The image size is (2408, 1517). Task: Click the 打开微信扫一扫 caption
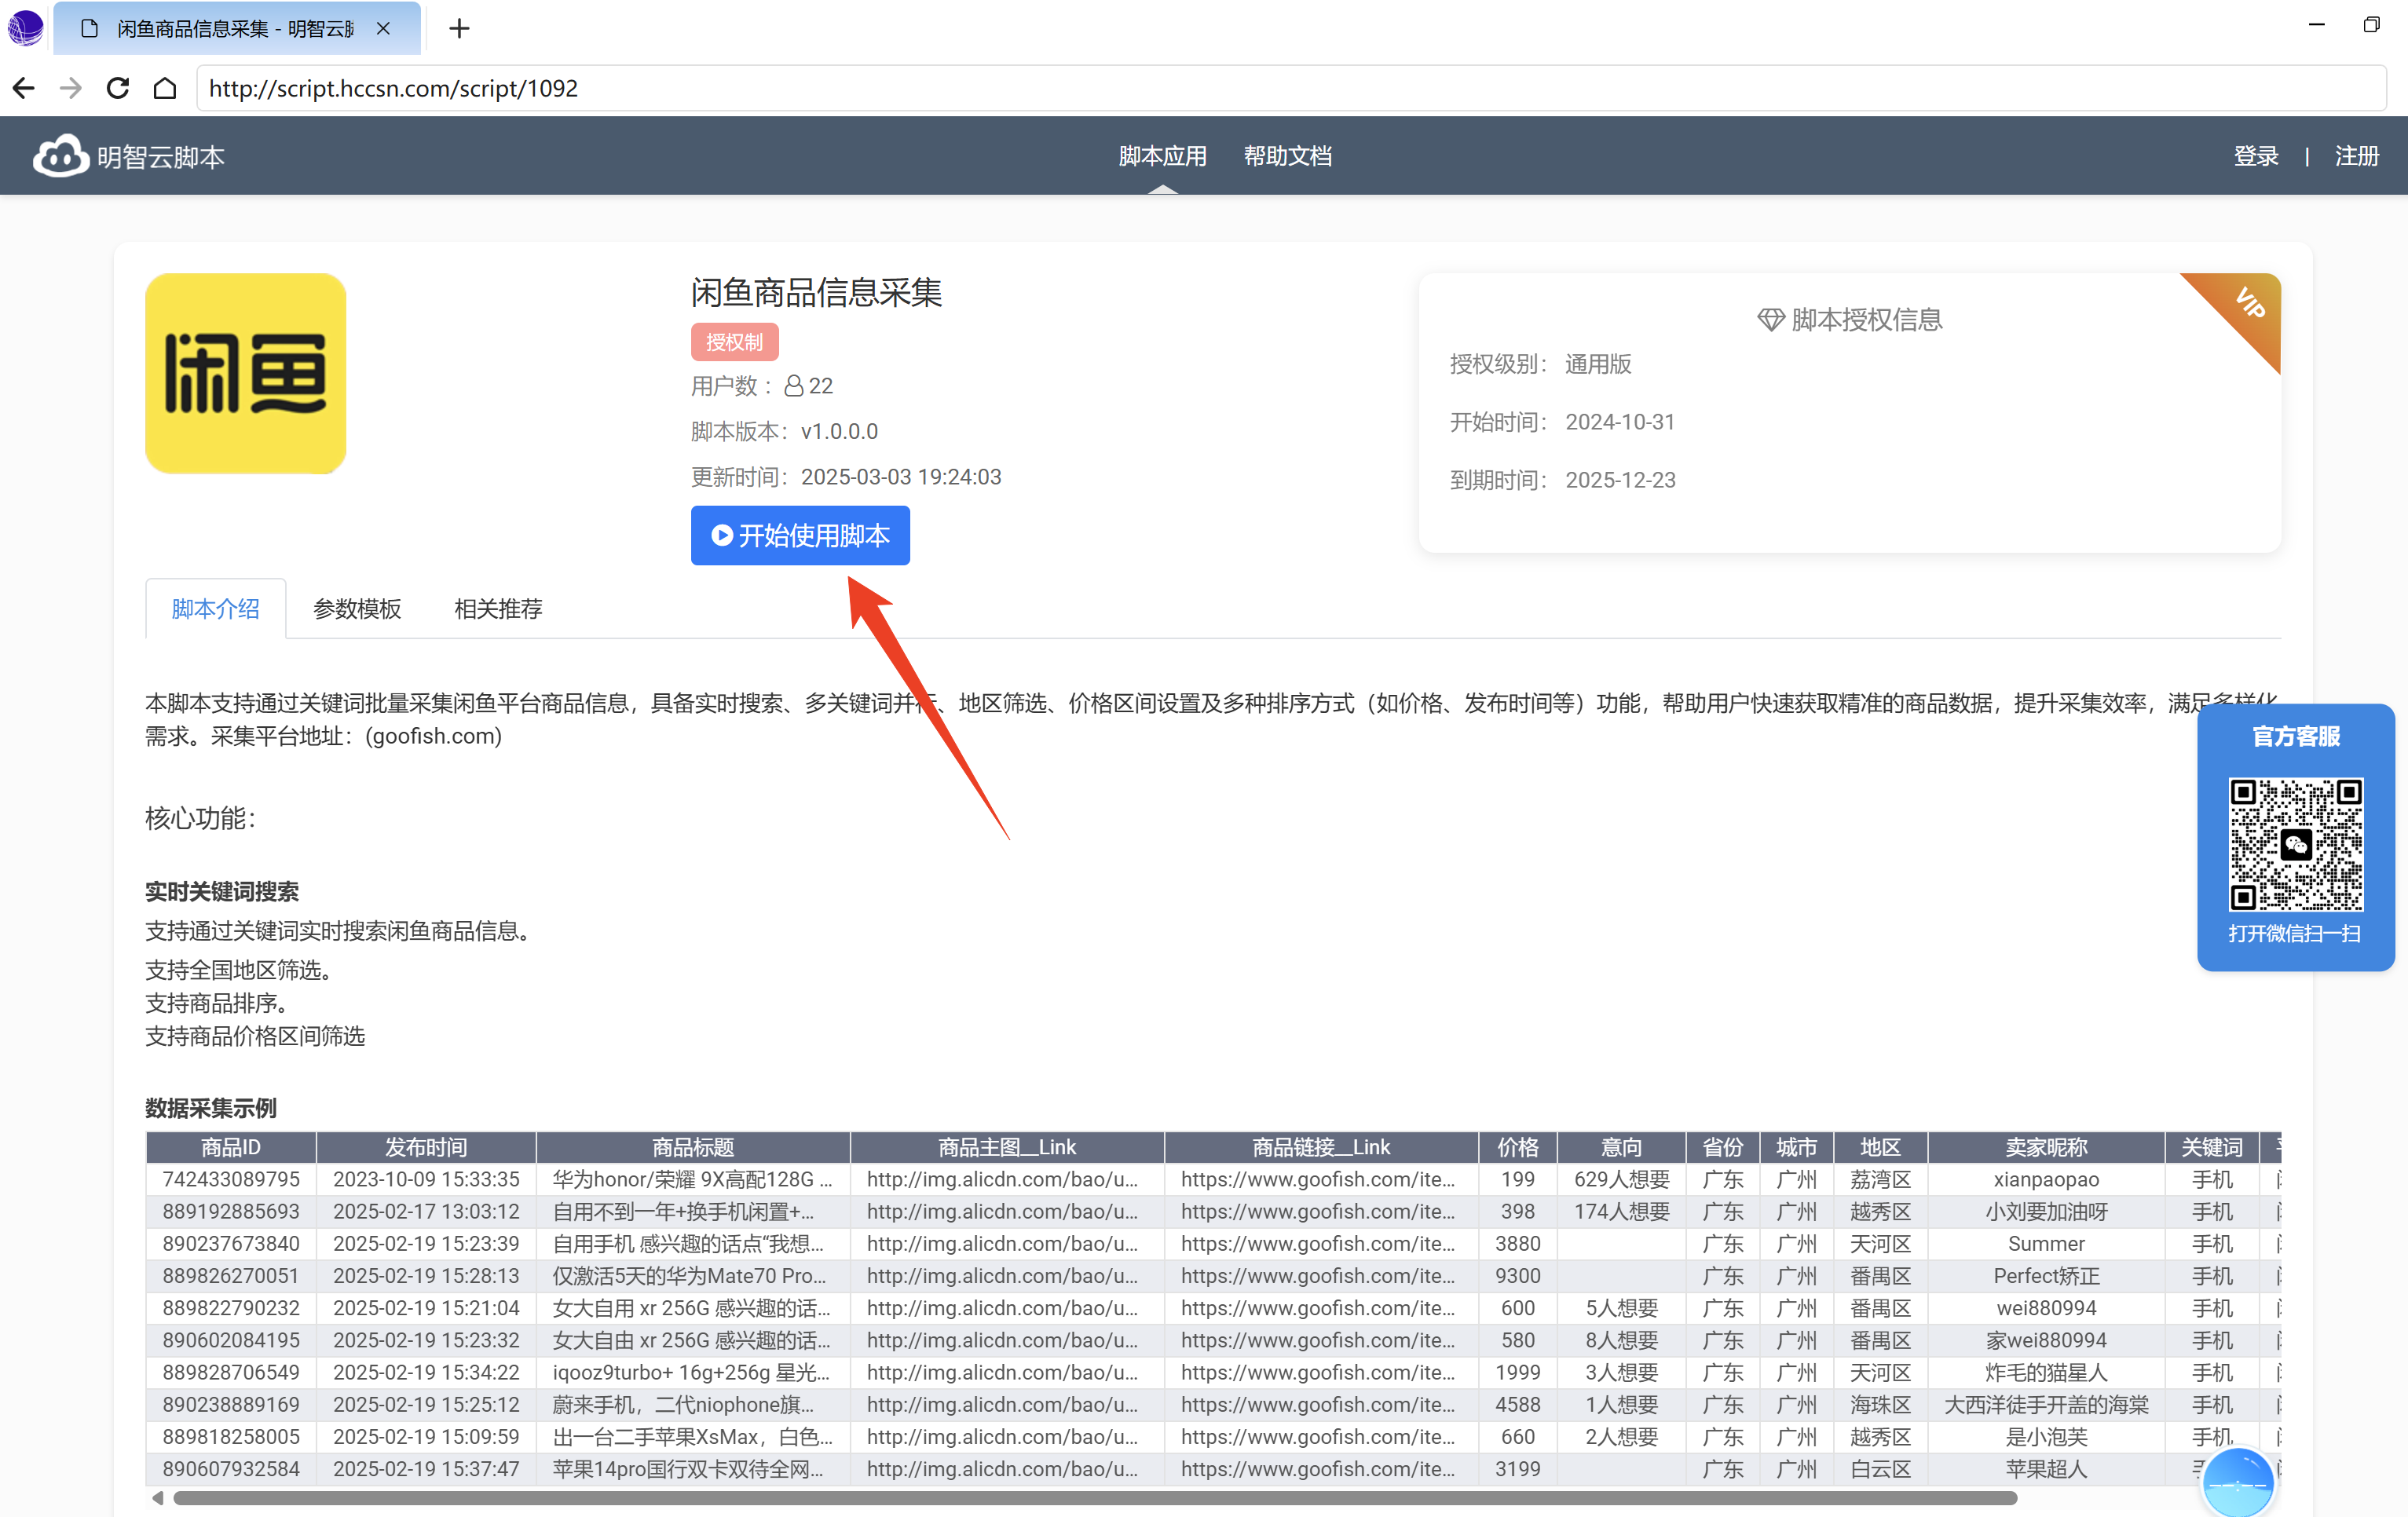tap(2294, 933)
